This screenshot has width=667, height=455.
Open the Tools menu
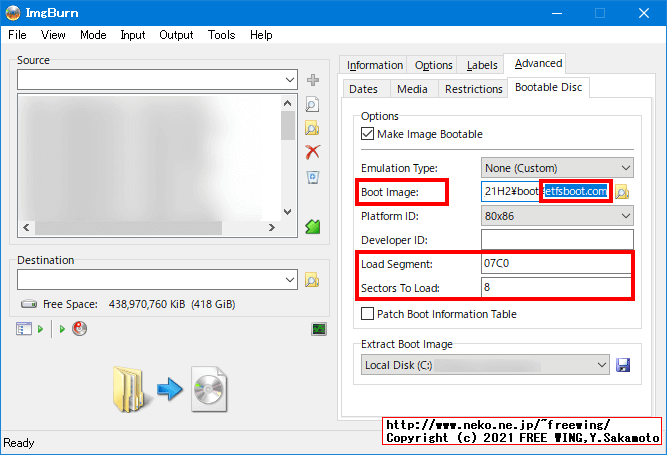[x=222, y=35]
